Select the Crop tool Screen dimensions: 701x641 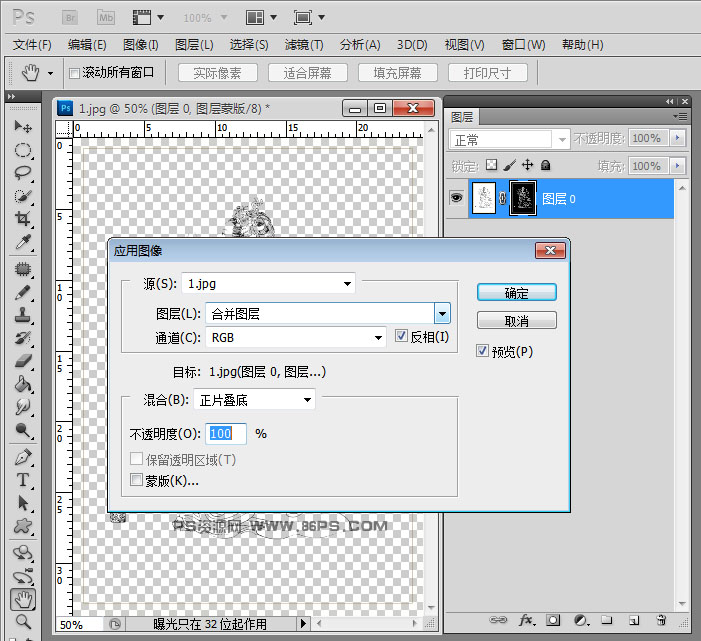(x=23, y=219)
